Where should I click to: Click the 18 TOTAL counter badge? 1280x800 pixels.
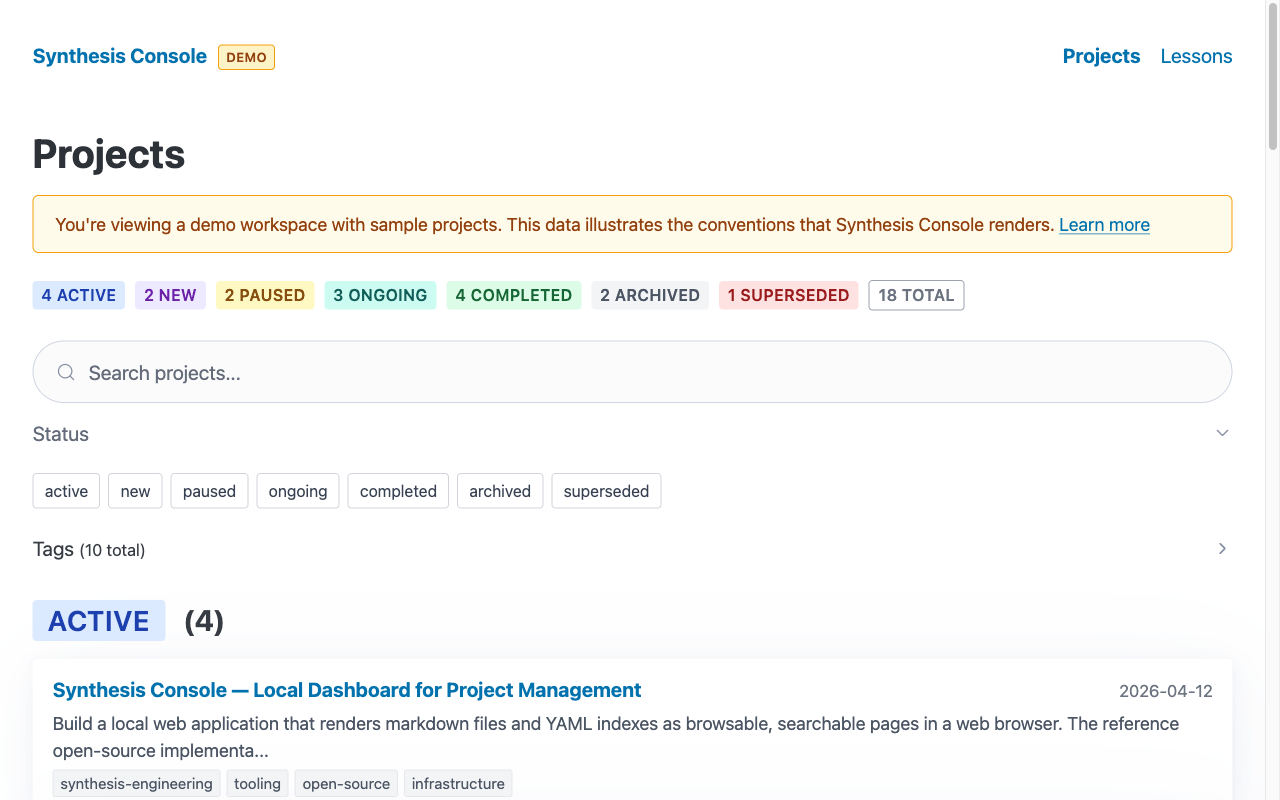(916, 295)
